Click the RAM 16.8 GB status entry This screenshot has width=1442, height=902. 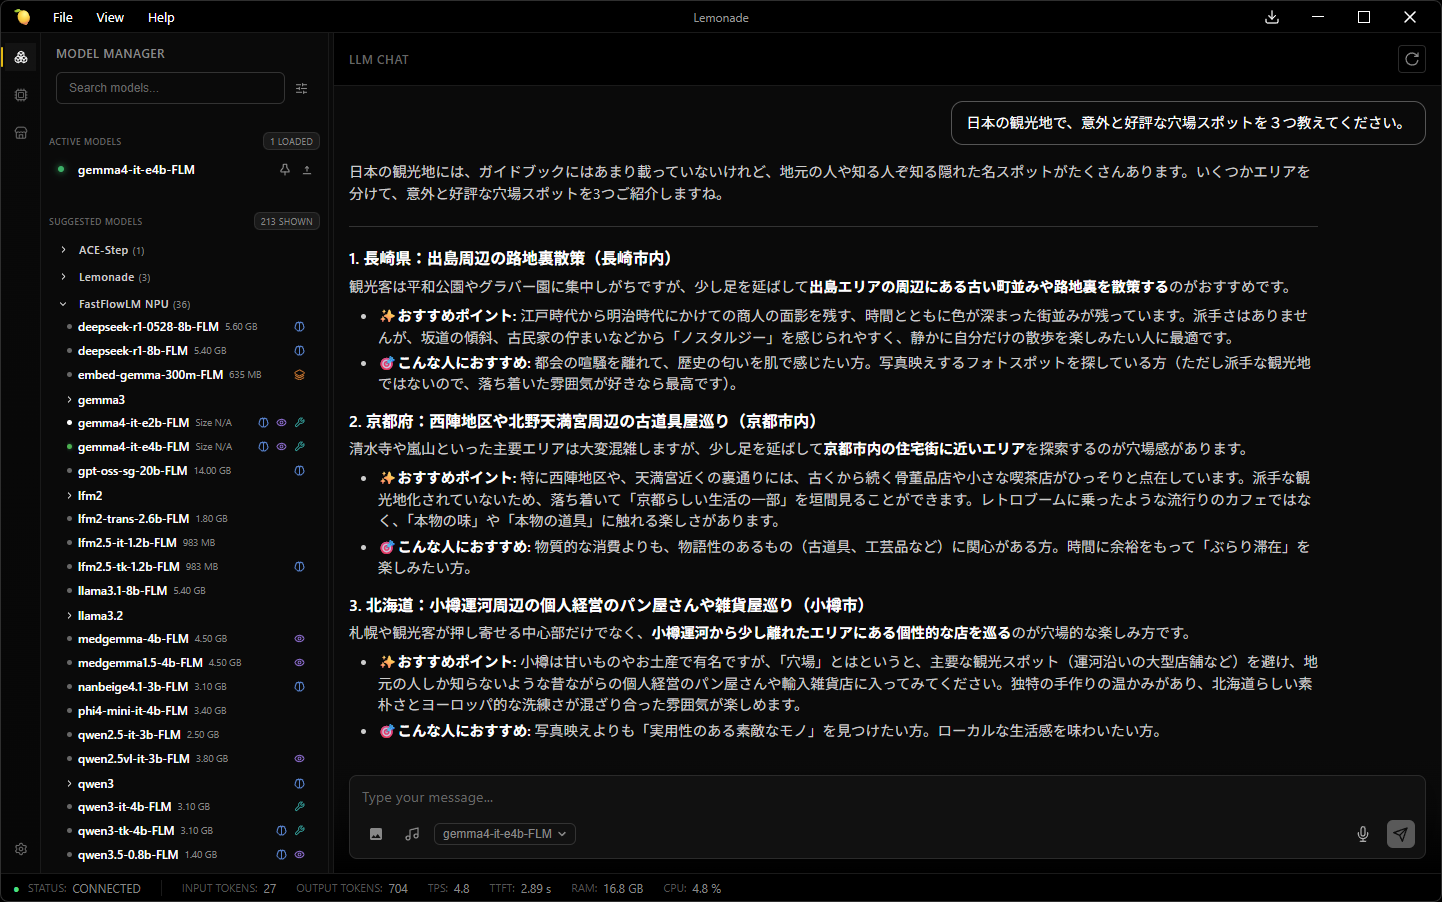pos(607,888)
